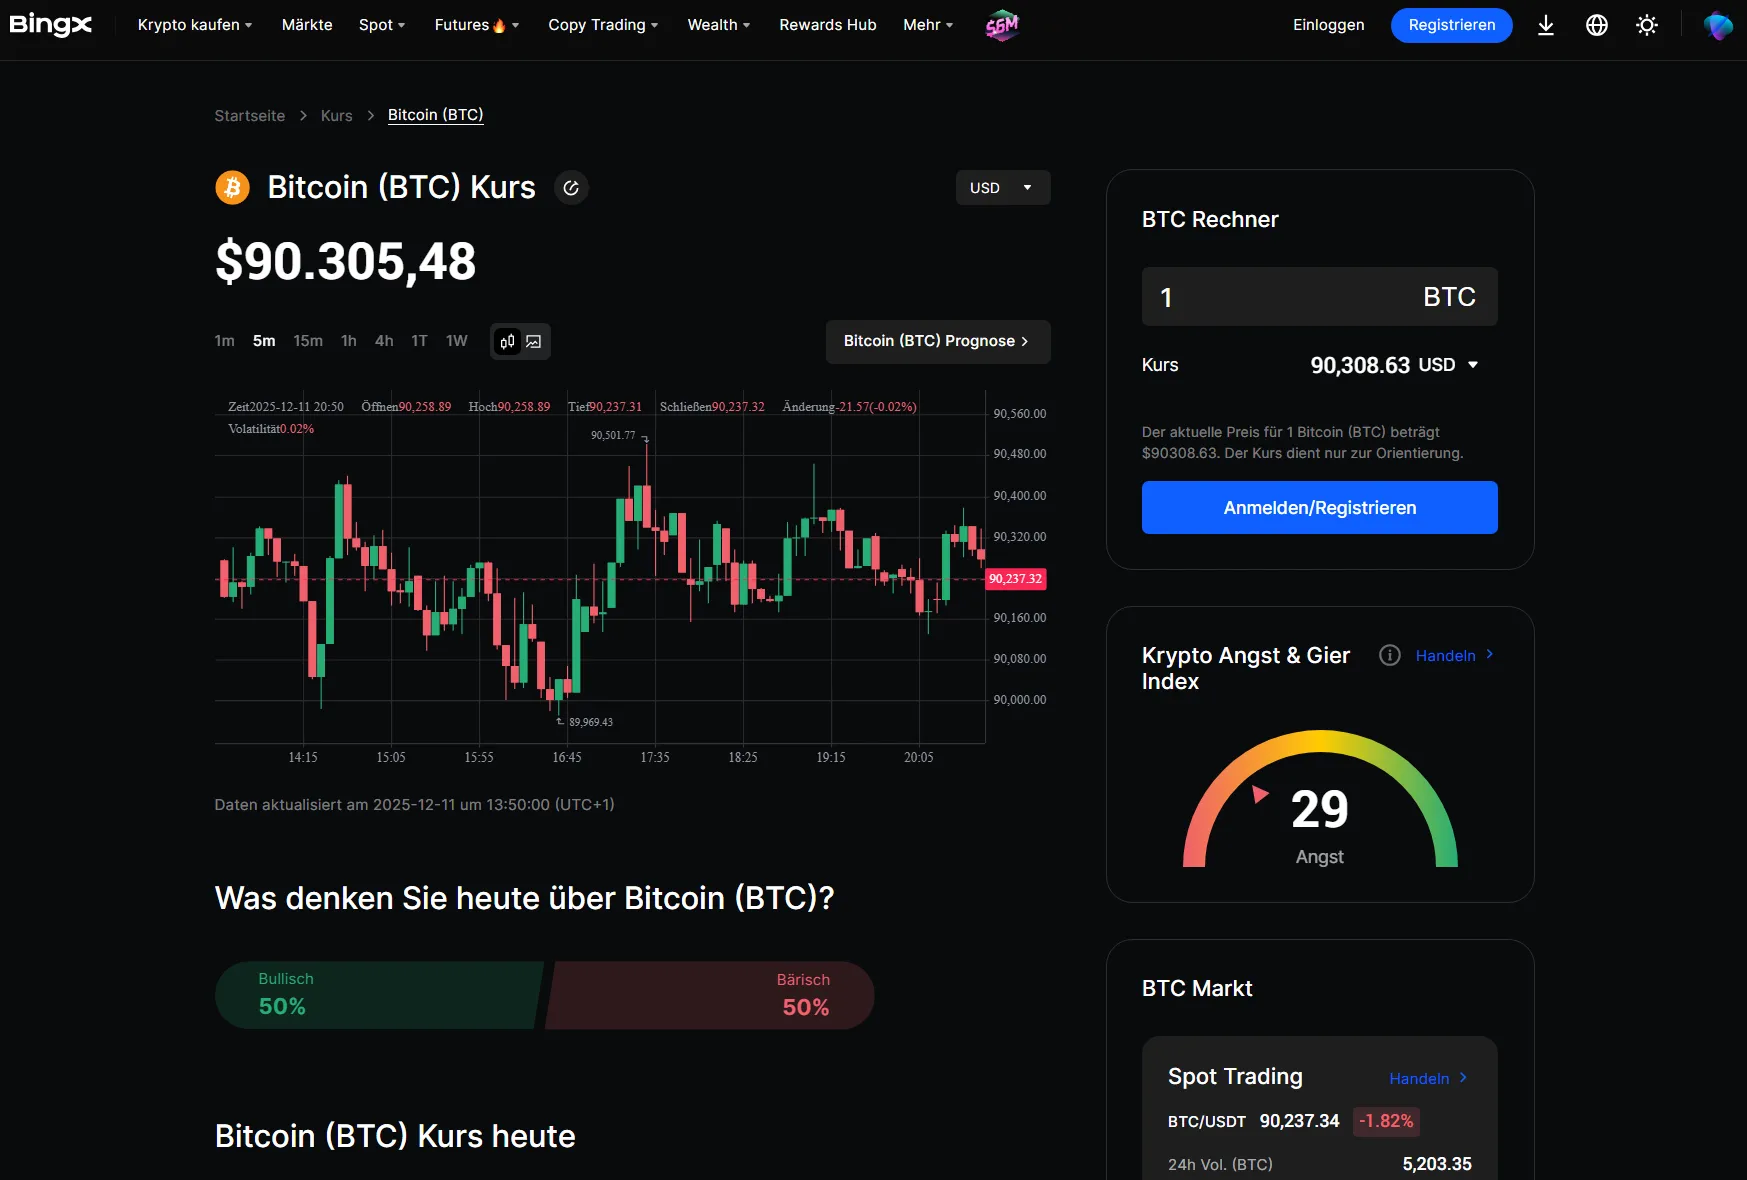The image size is (1747, 1180).
Task: Select the 1T chart interval
Action: tap(420, 341)
